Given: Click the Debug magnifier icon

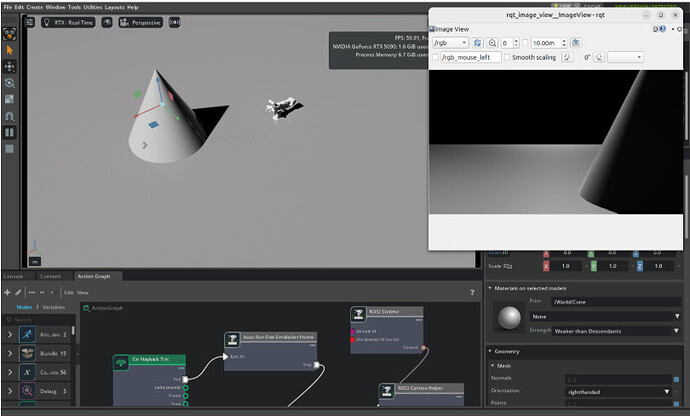Looking at the screenshot, I should click(x=27, y=391).
